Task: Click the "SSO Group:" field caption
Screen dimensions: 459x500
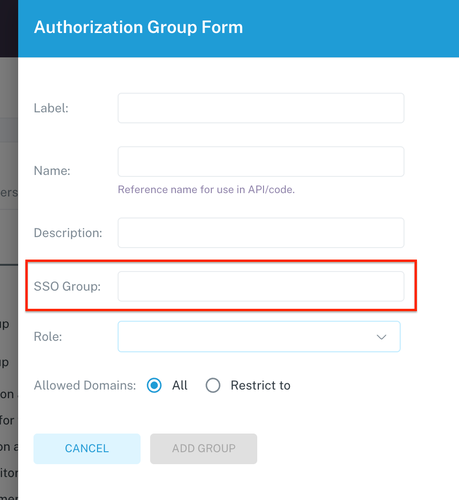Action: 67,286
